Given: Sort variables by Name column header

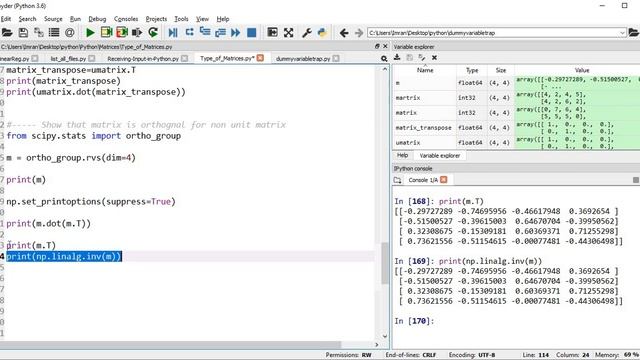Looking at the screenshot, I should pyautogui.click(x=425, y=70).
